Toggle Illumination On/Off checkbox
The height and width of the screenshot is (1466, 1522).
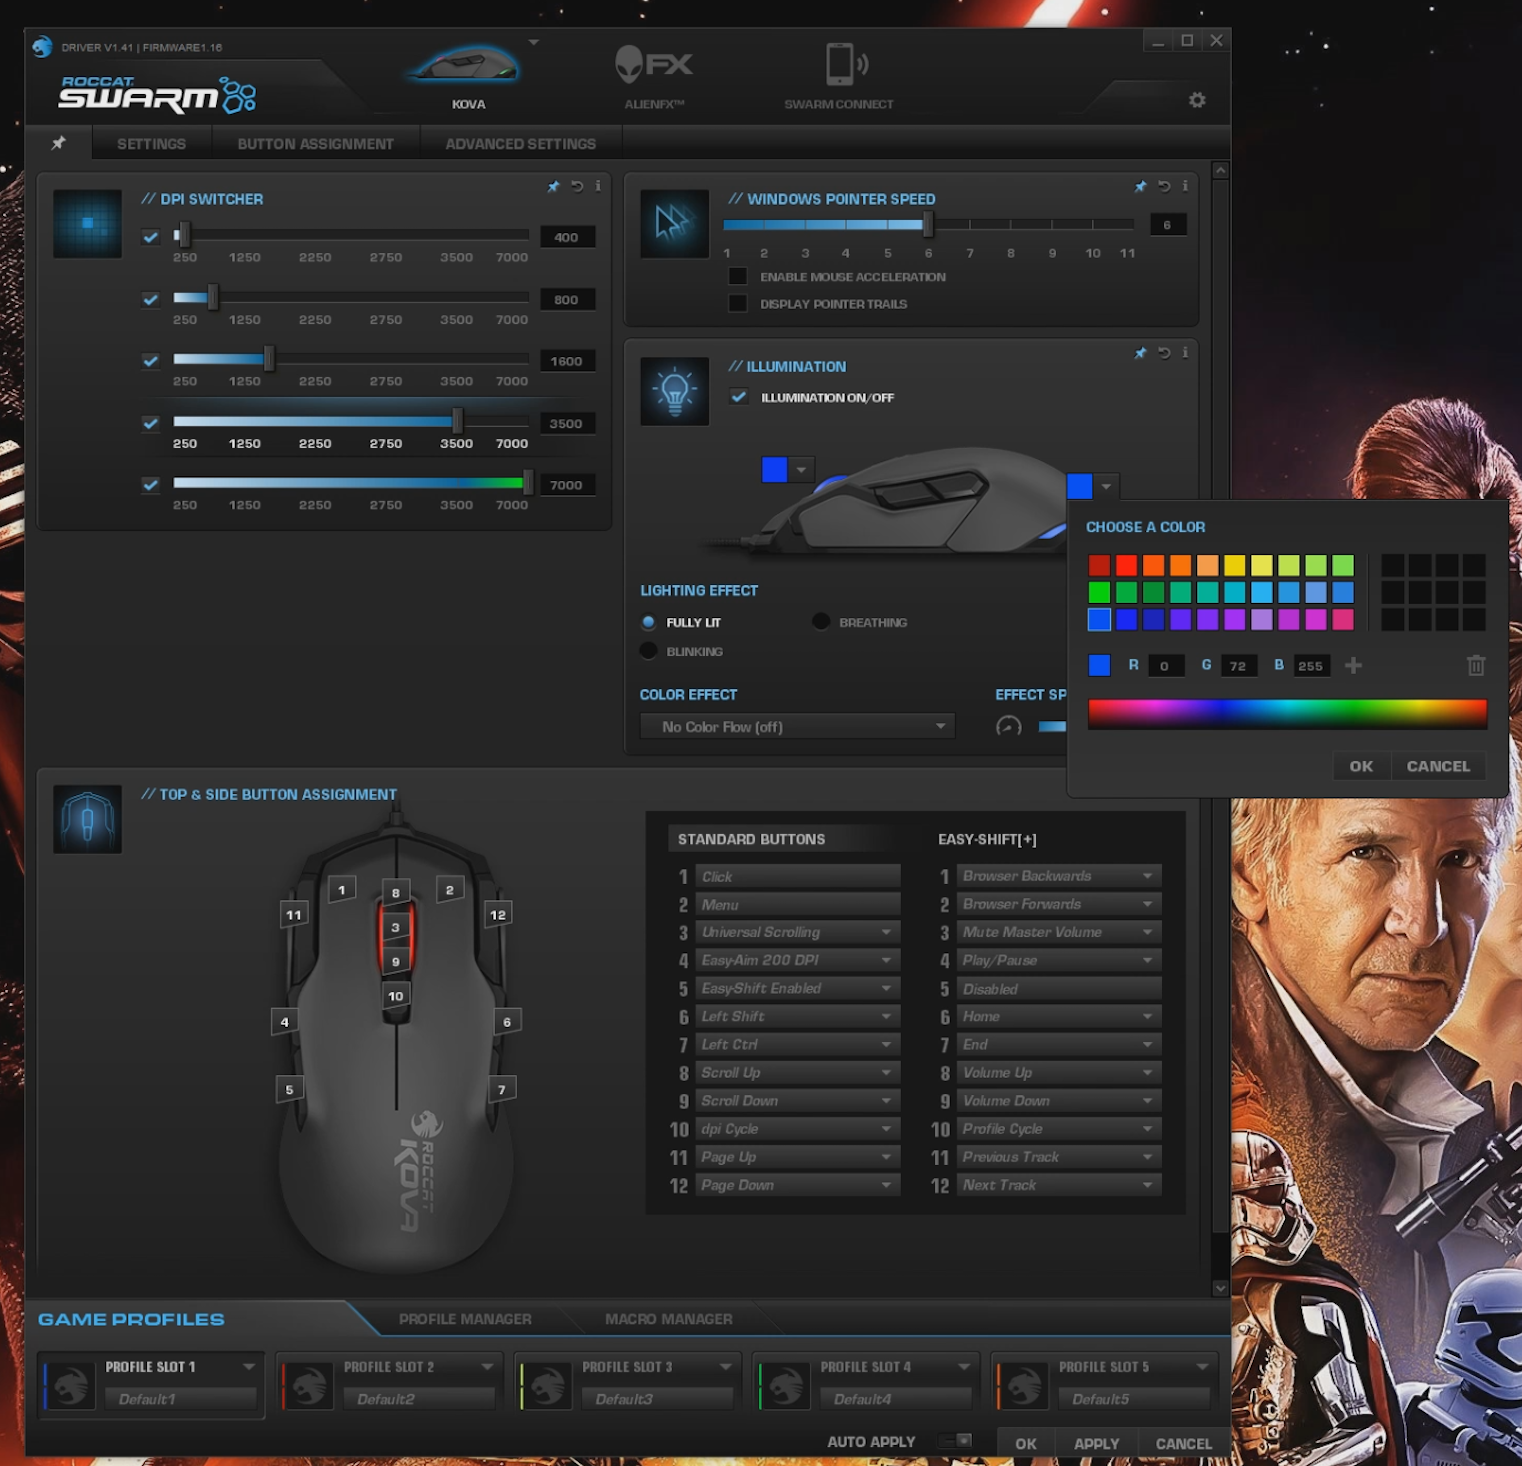pyautogui.click(x=739, y=397)
